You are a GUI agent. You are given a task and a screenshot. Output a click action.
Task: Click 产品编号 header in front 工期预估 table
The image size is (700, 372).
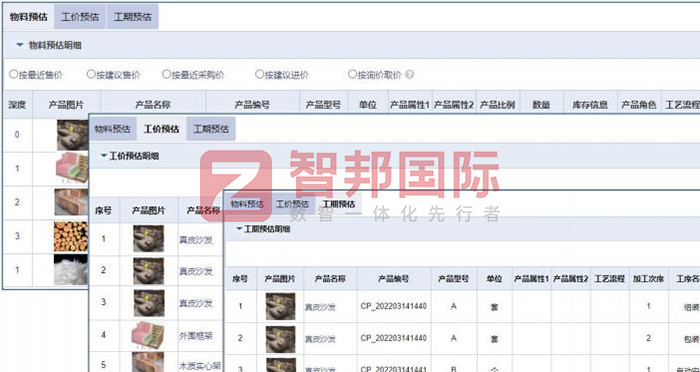[394, 279]
